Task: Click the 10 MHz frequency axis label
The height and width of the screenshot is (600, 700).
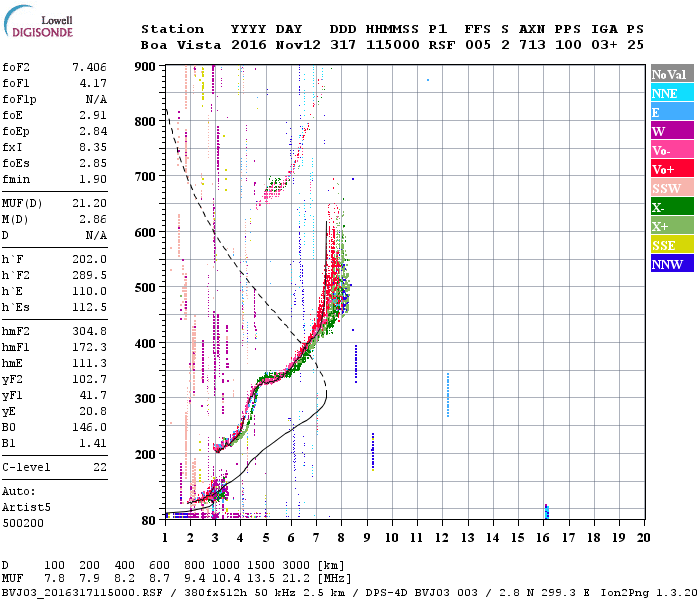Action: [x=392, y=538]
